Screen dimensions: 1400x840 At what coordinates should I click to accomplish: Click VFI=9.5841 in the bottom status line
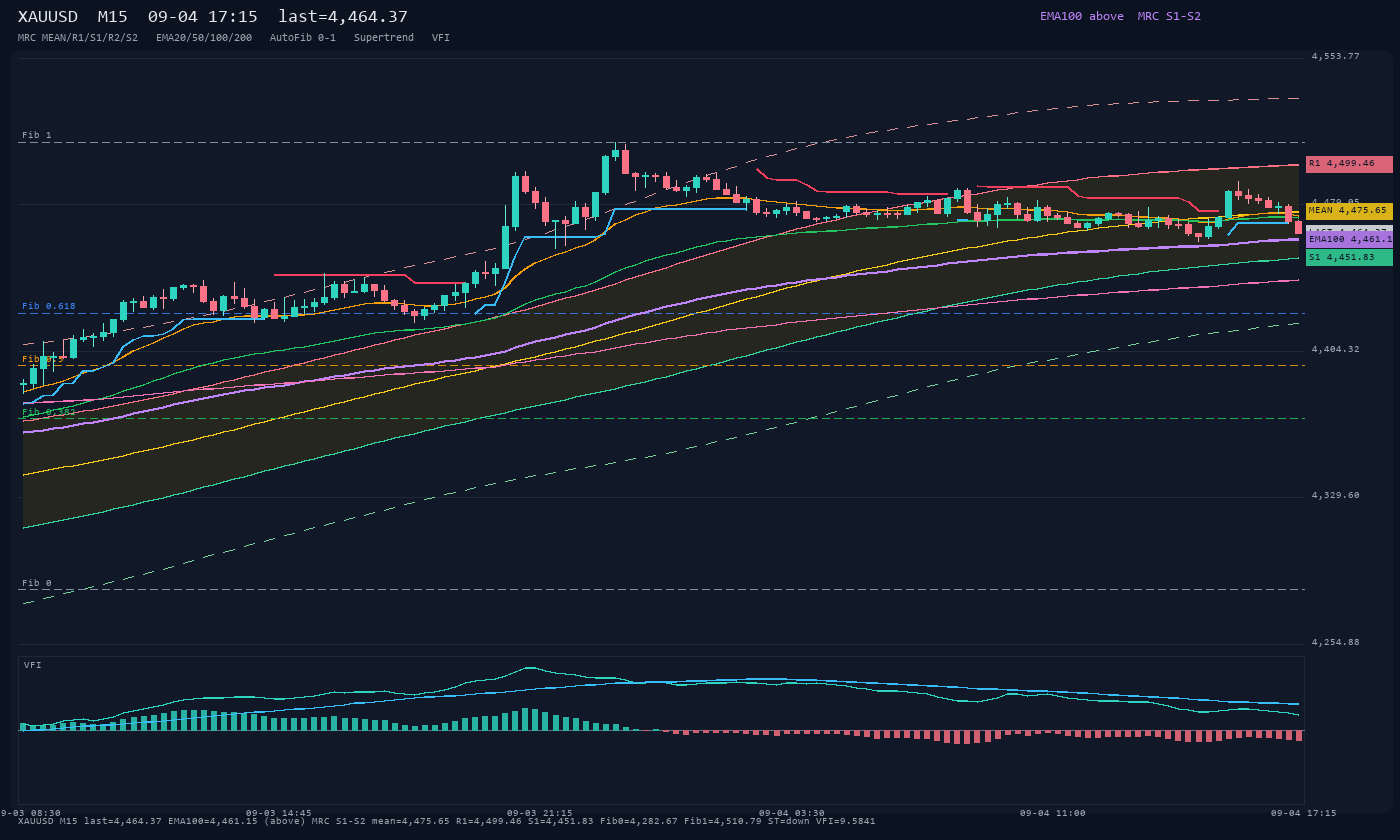[x=845, y=821]
